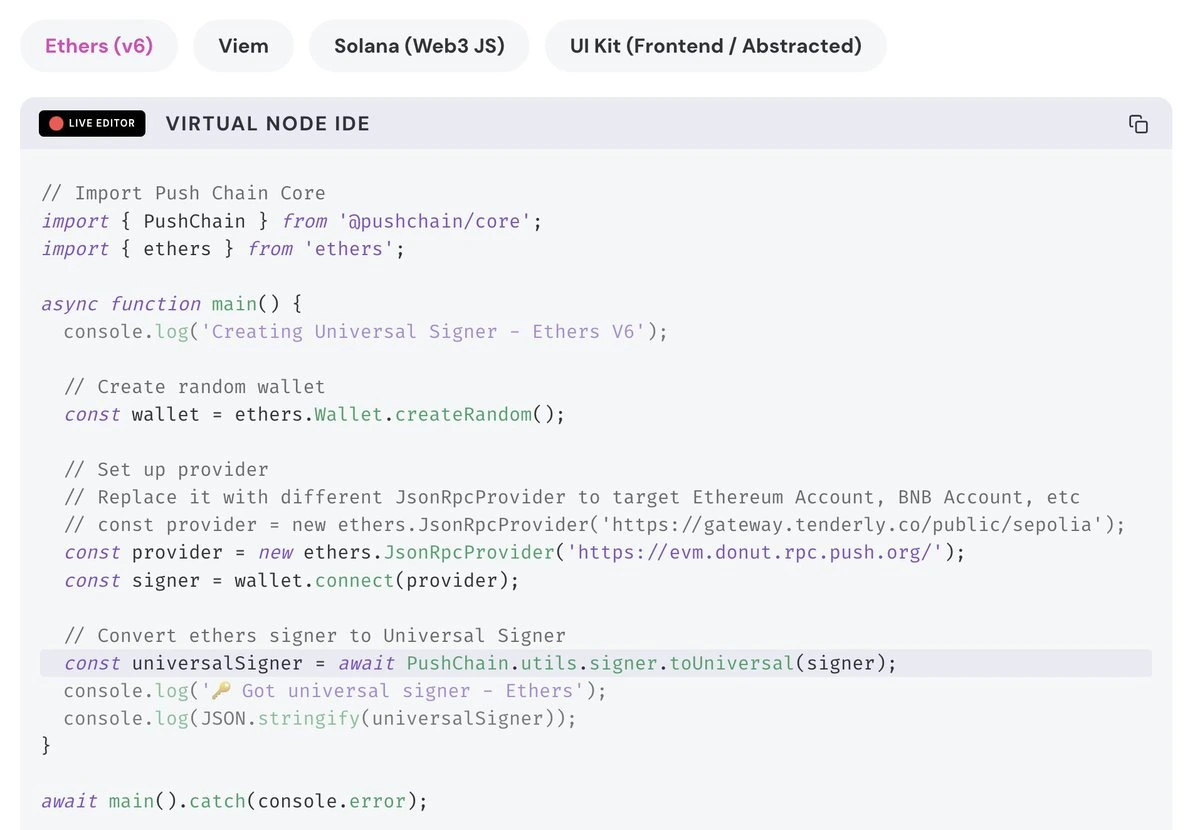The image size is (1200, 830).
Task: Click the JSON.stringify(universalSigner) line
Action: (x=320, y=719)
